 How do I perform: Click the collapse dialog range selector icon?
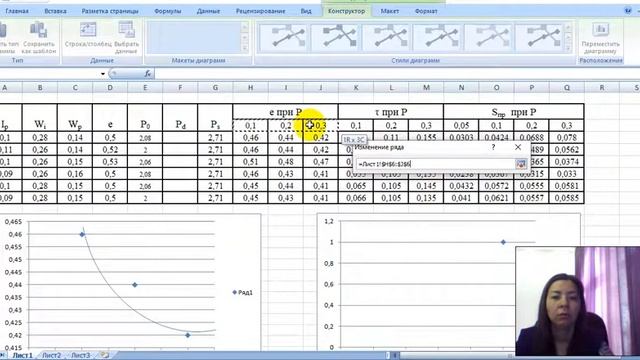(x=521, y=164)
